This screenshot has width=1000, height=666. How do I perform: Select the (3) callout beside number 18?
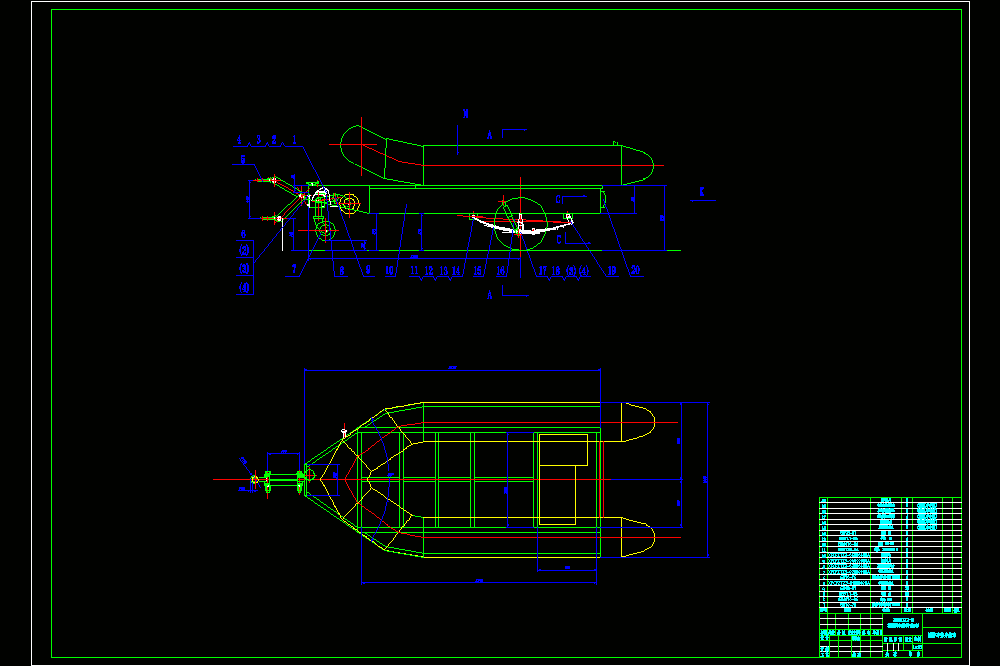pos(571,270)
